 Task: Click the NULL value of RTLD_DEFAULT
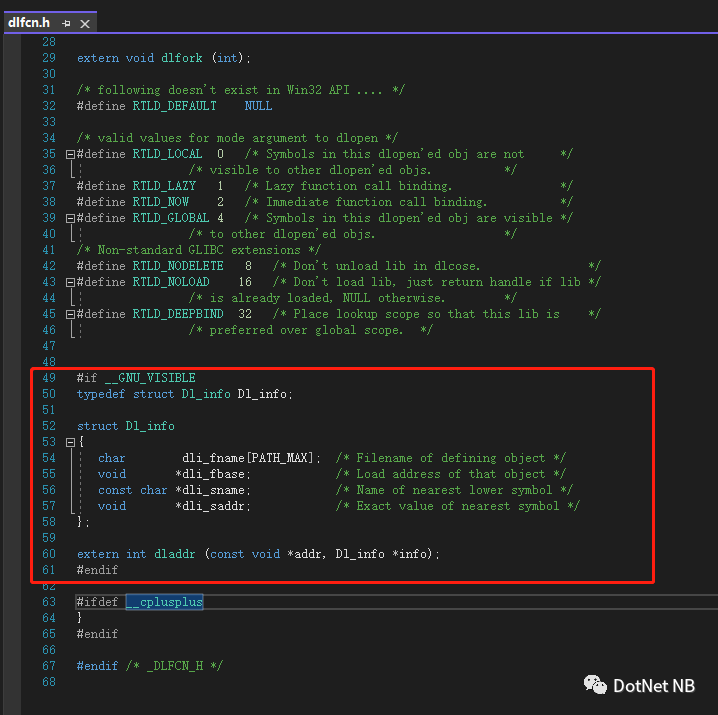pos(258,106)
